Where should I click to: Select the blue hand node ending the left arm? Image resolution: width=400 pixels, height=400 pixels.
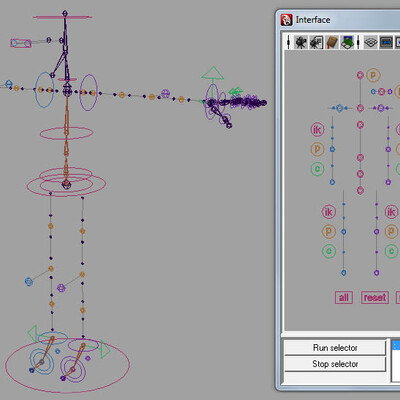[332, 182]
